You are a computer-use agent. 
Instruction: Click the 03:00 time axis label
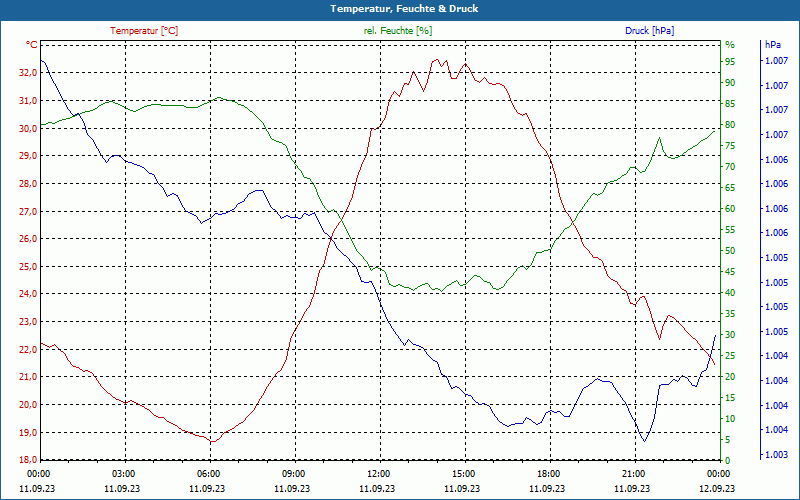click(x=122, y=474)
